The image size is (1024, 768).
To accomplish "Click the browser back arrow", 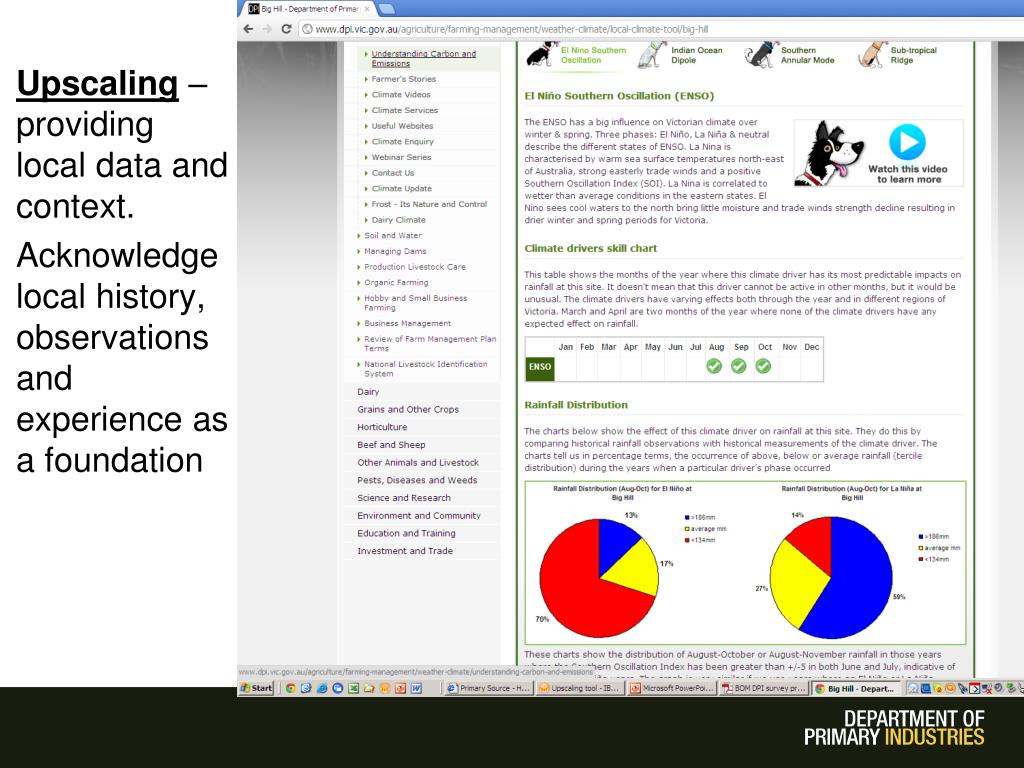I will pos(248,29).
